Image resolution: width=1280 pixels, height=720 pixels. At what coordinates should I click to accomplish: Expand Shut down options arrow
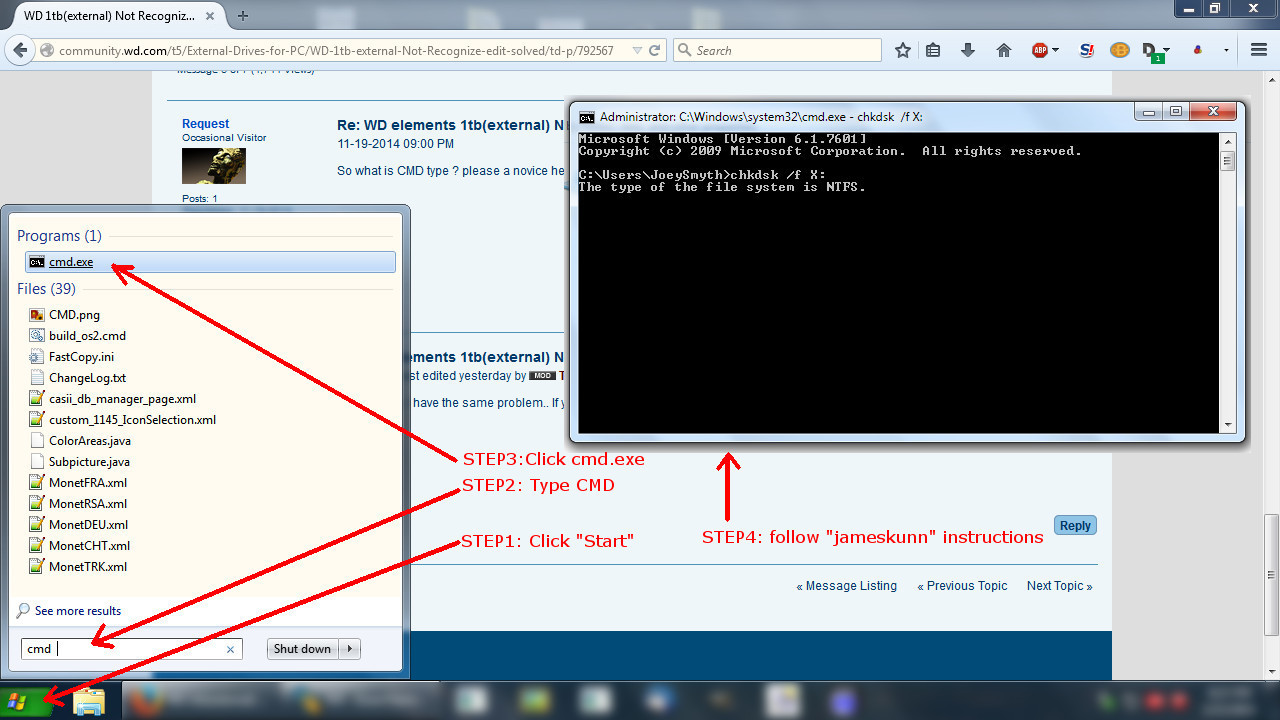coord(349,649)
